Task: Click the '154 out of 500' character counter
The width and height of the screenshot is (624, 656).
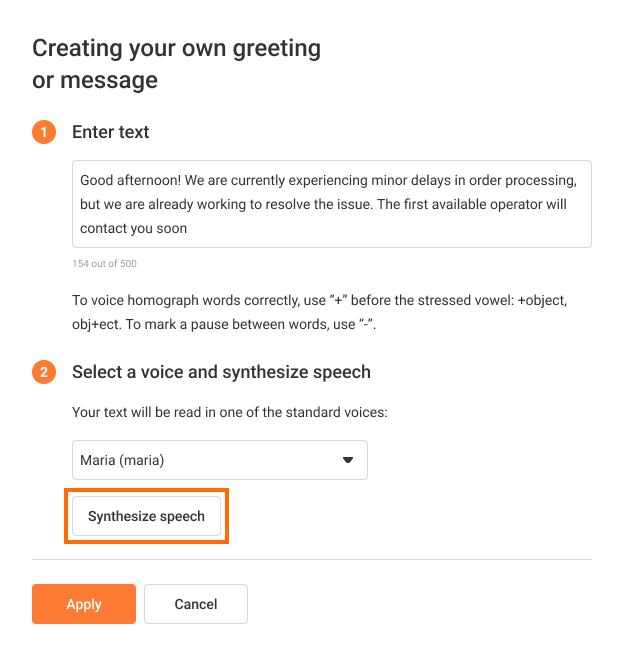Action: [x=105, y=264]
